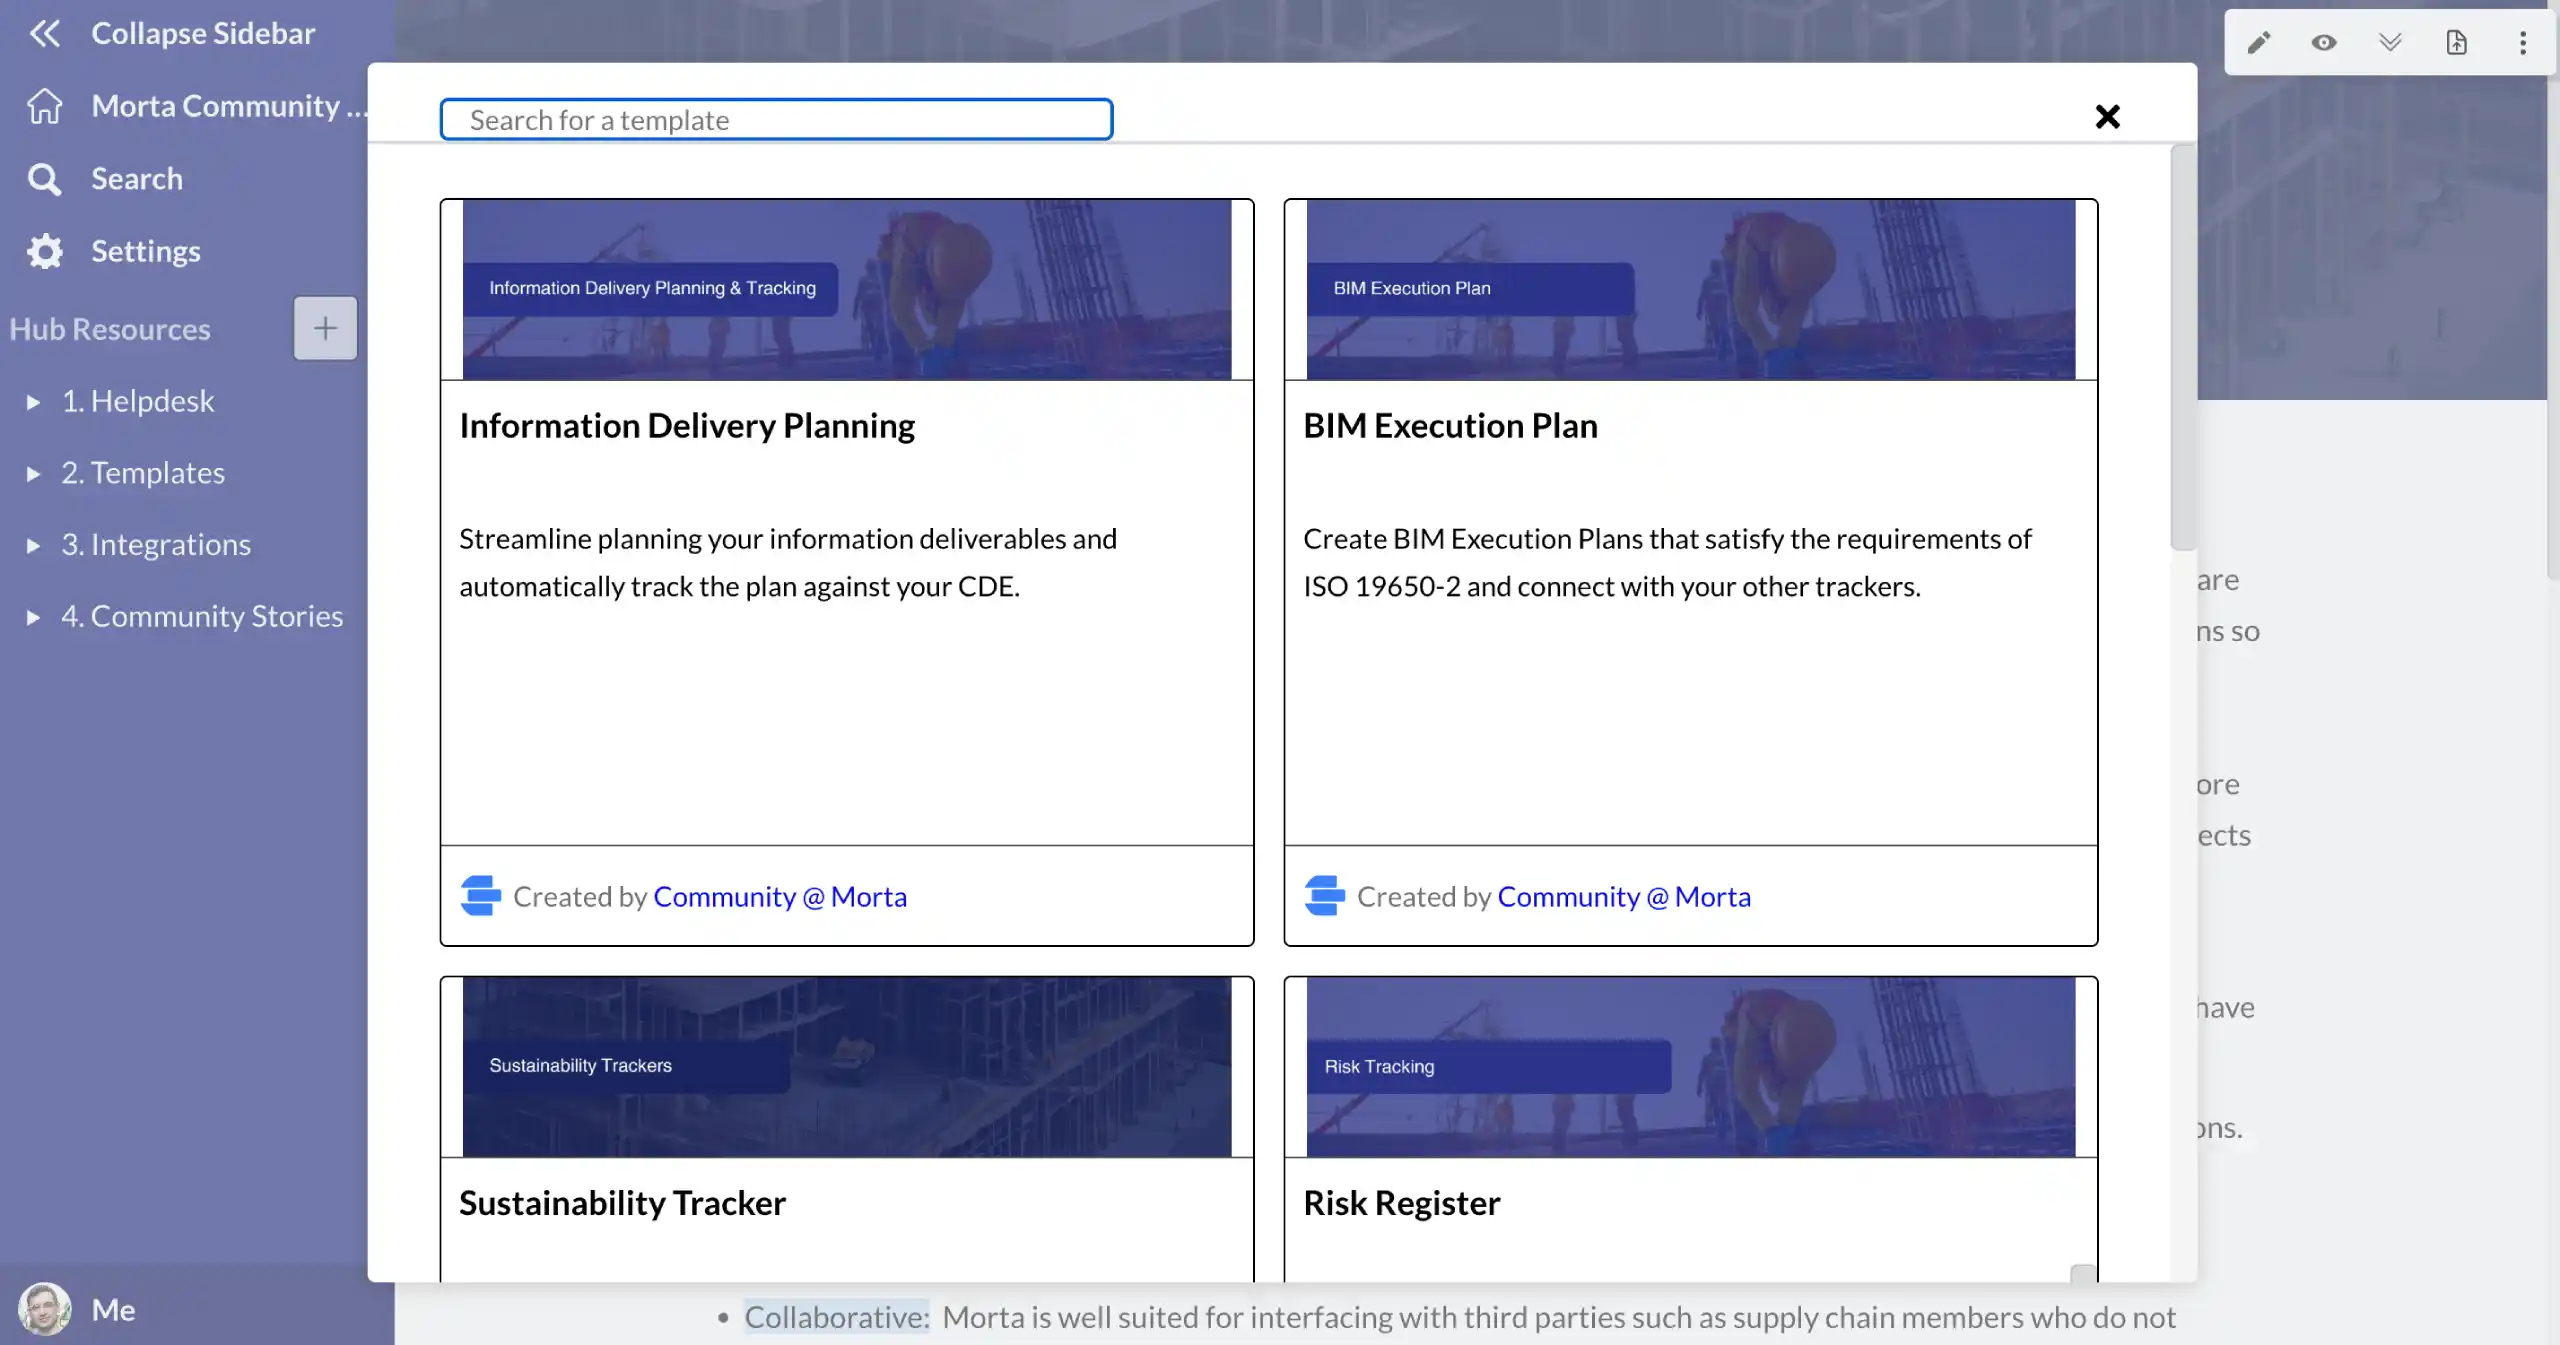Open the three-dot more options menu
This screenshot has width=2560, height=1345.
[2522, 42]
